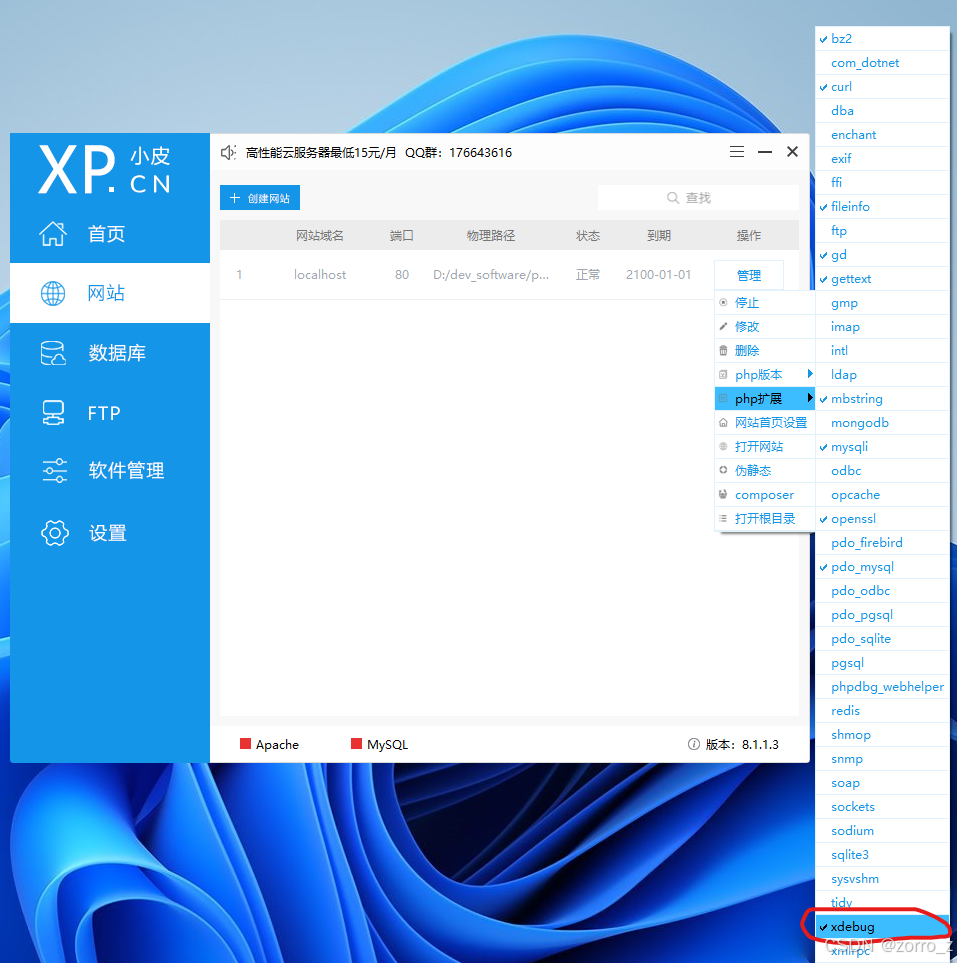Enable the sodium extension
Screen dimensions: 957x963
pyautogui.click(x=882, y=831)
